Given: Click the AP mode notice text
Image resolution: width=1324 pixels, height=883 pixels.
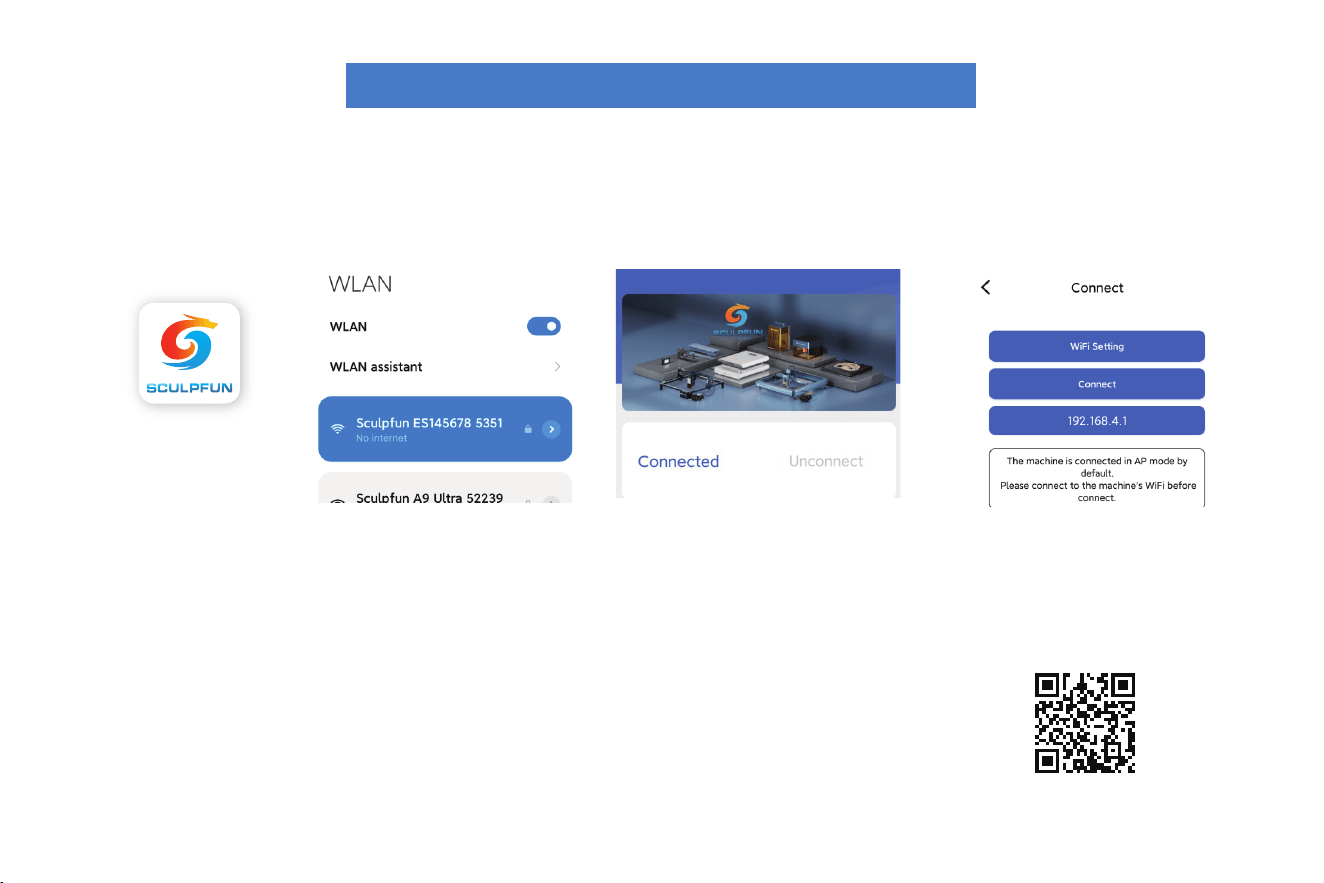Looking at the screenshot, I should 1096,479.
